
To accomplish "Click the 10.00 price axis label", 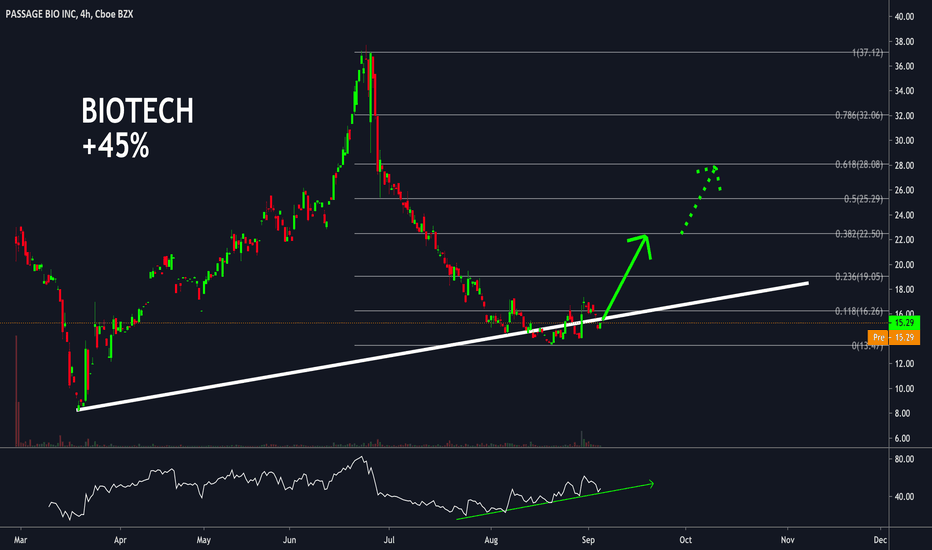I will coord(904,389).
